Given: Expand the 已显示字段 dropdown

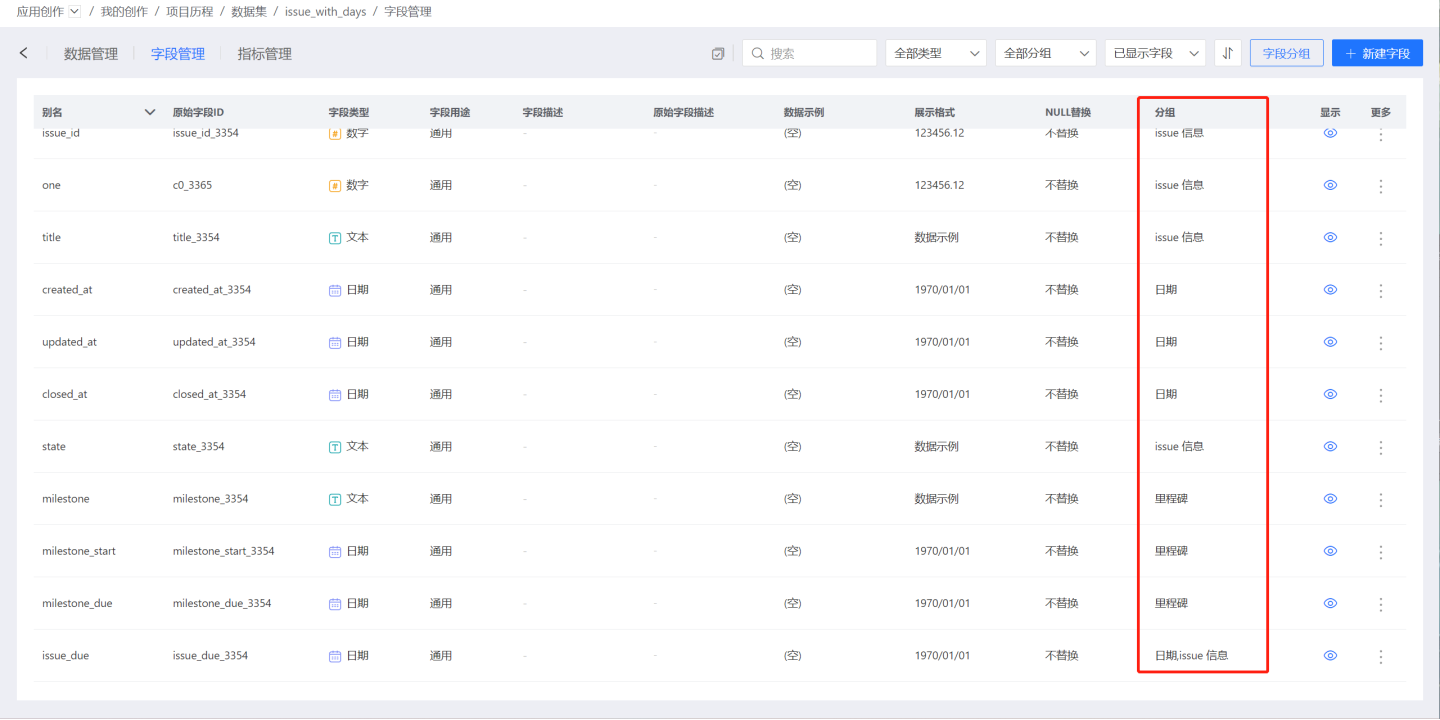Looking at the screenshot, I should [1155, 53].
